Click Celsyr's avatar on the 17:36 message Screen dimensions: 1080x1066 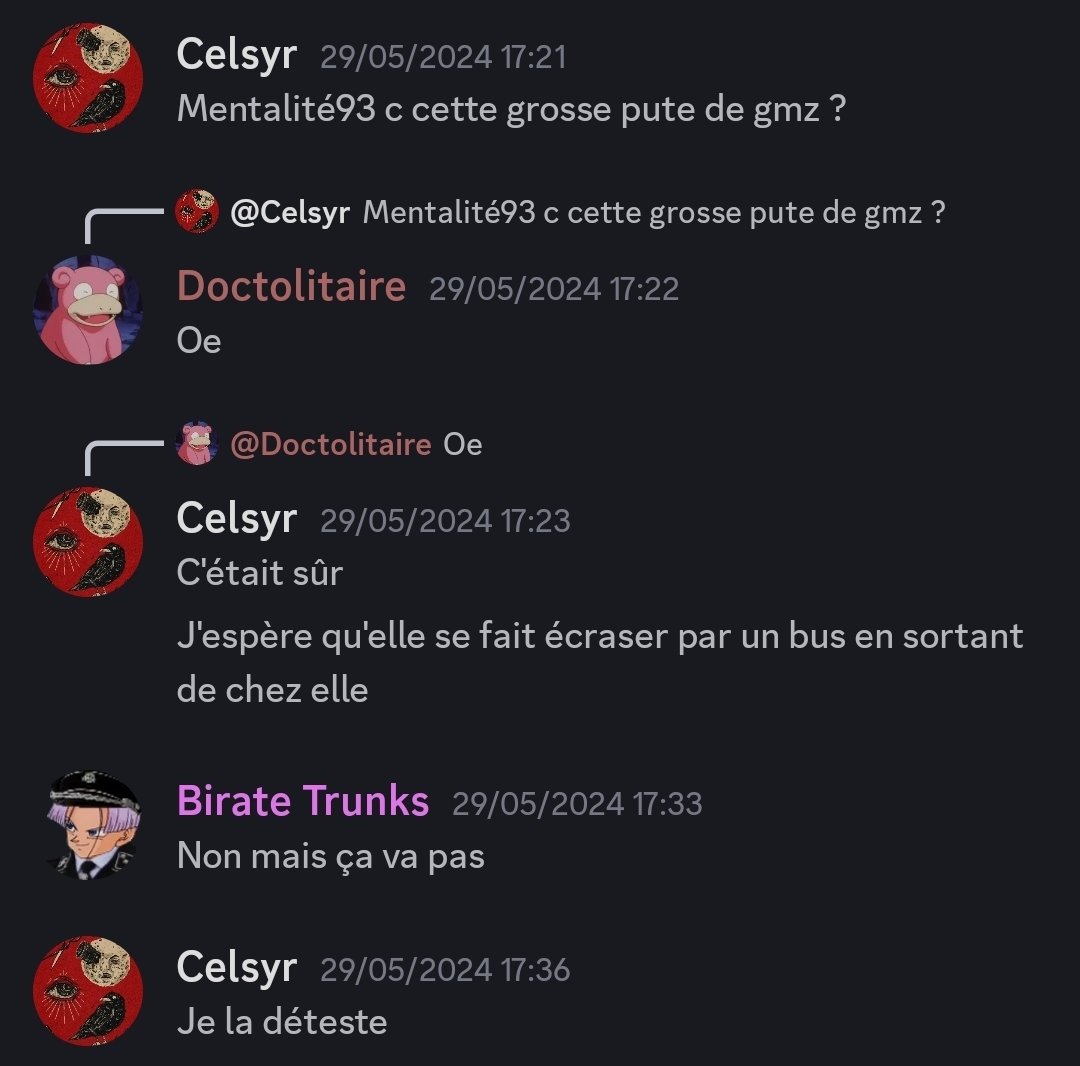click(88, 990)
